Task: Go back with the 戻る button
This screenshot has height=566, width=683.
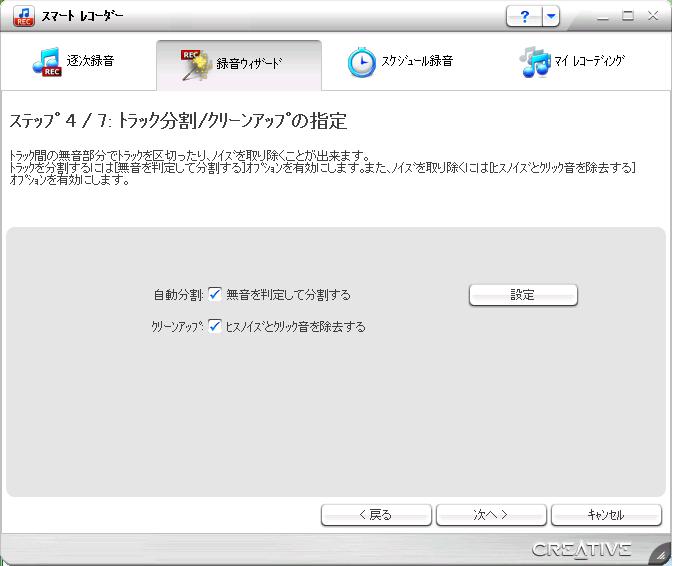Action: pyautogui.click(x=375, y=515)
